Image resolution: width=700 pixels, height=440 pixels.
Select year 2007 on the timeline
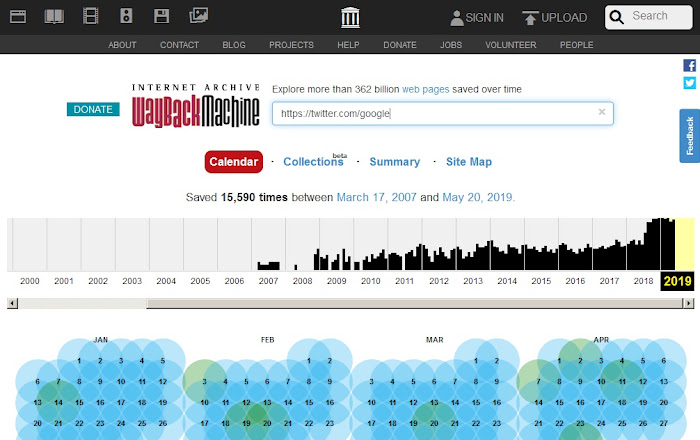click(268, 281)
